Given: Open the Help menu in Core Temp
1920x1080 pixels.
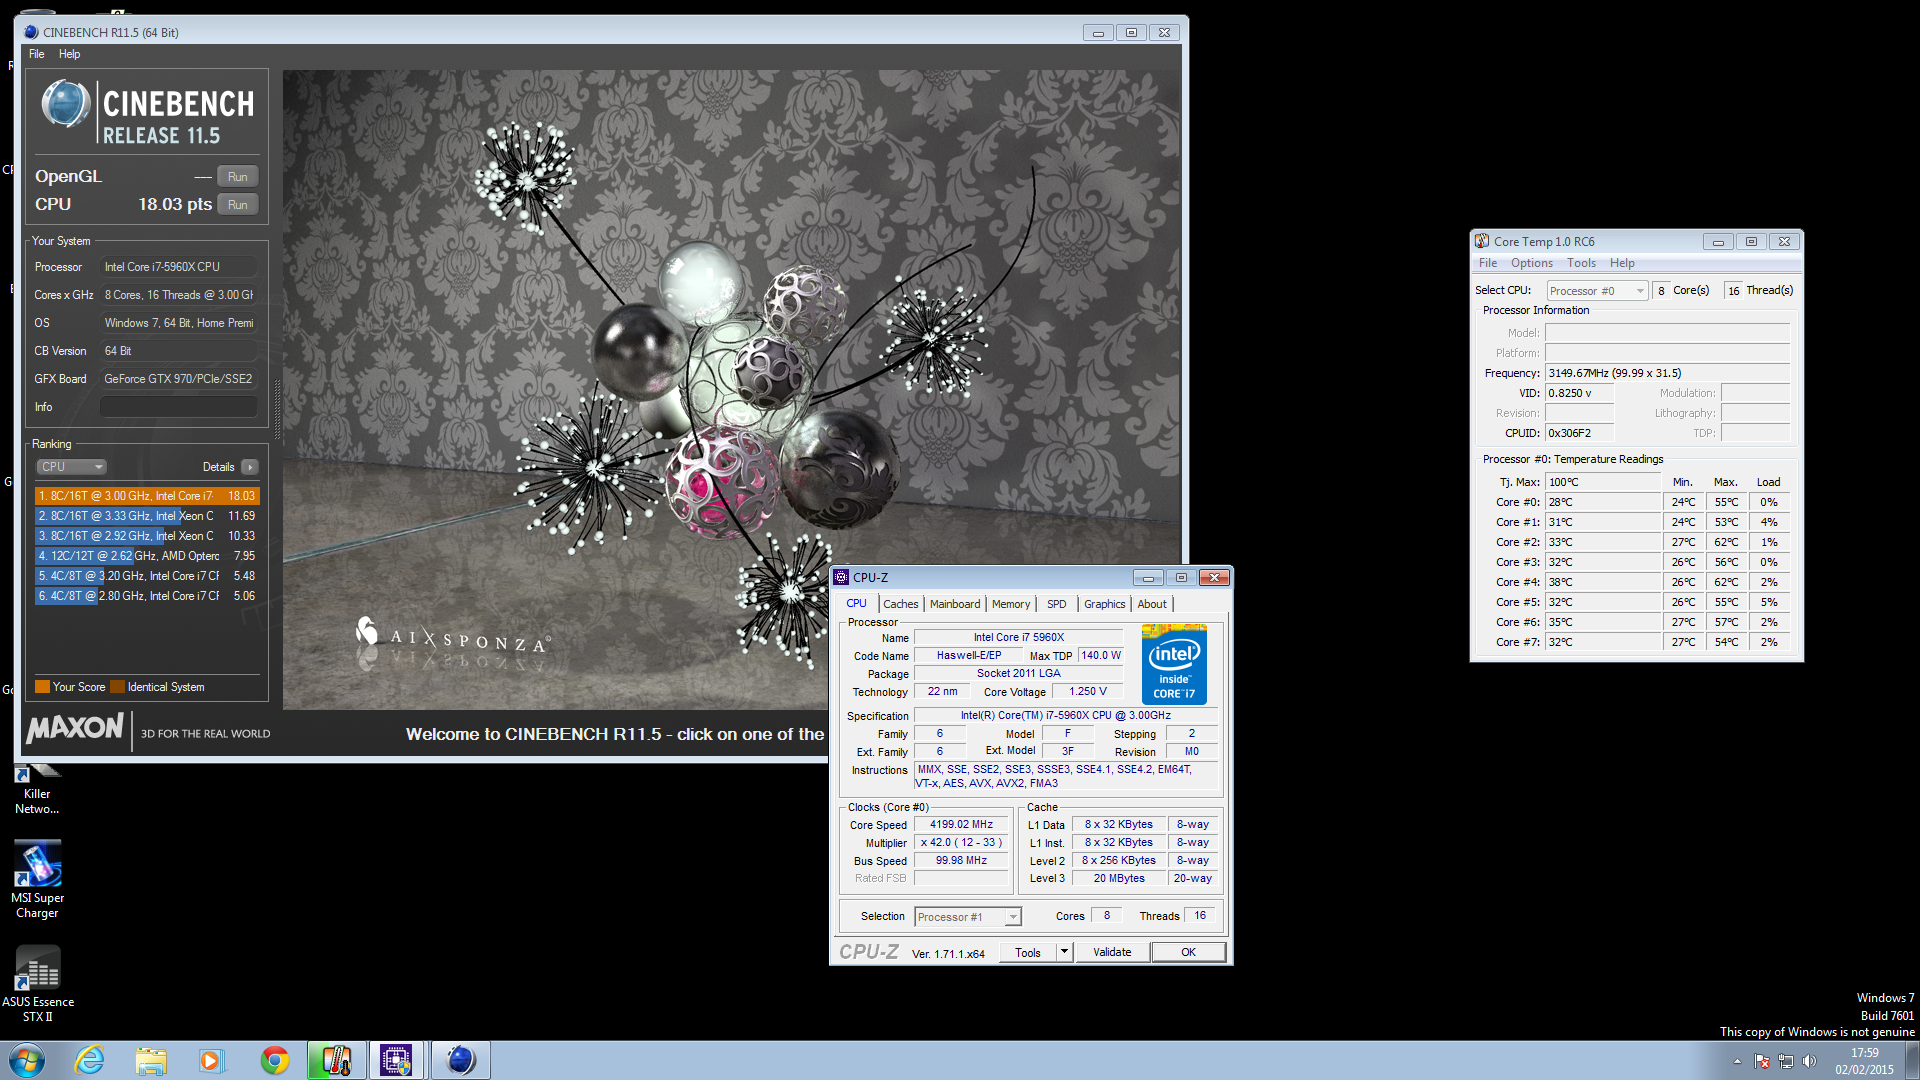Looking at the screenshot, I should (x=1622, y=263).
